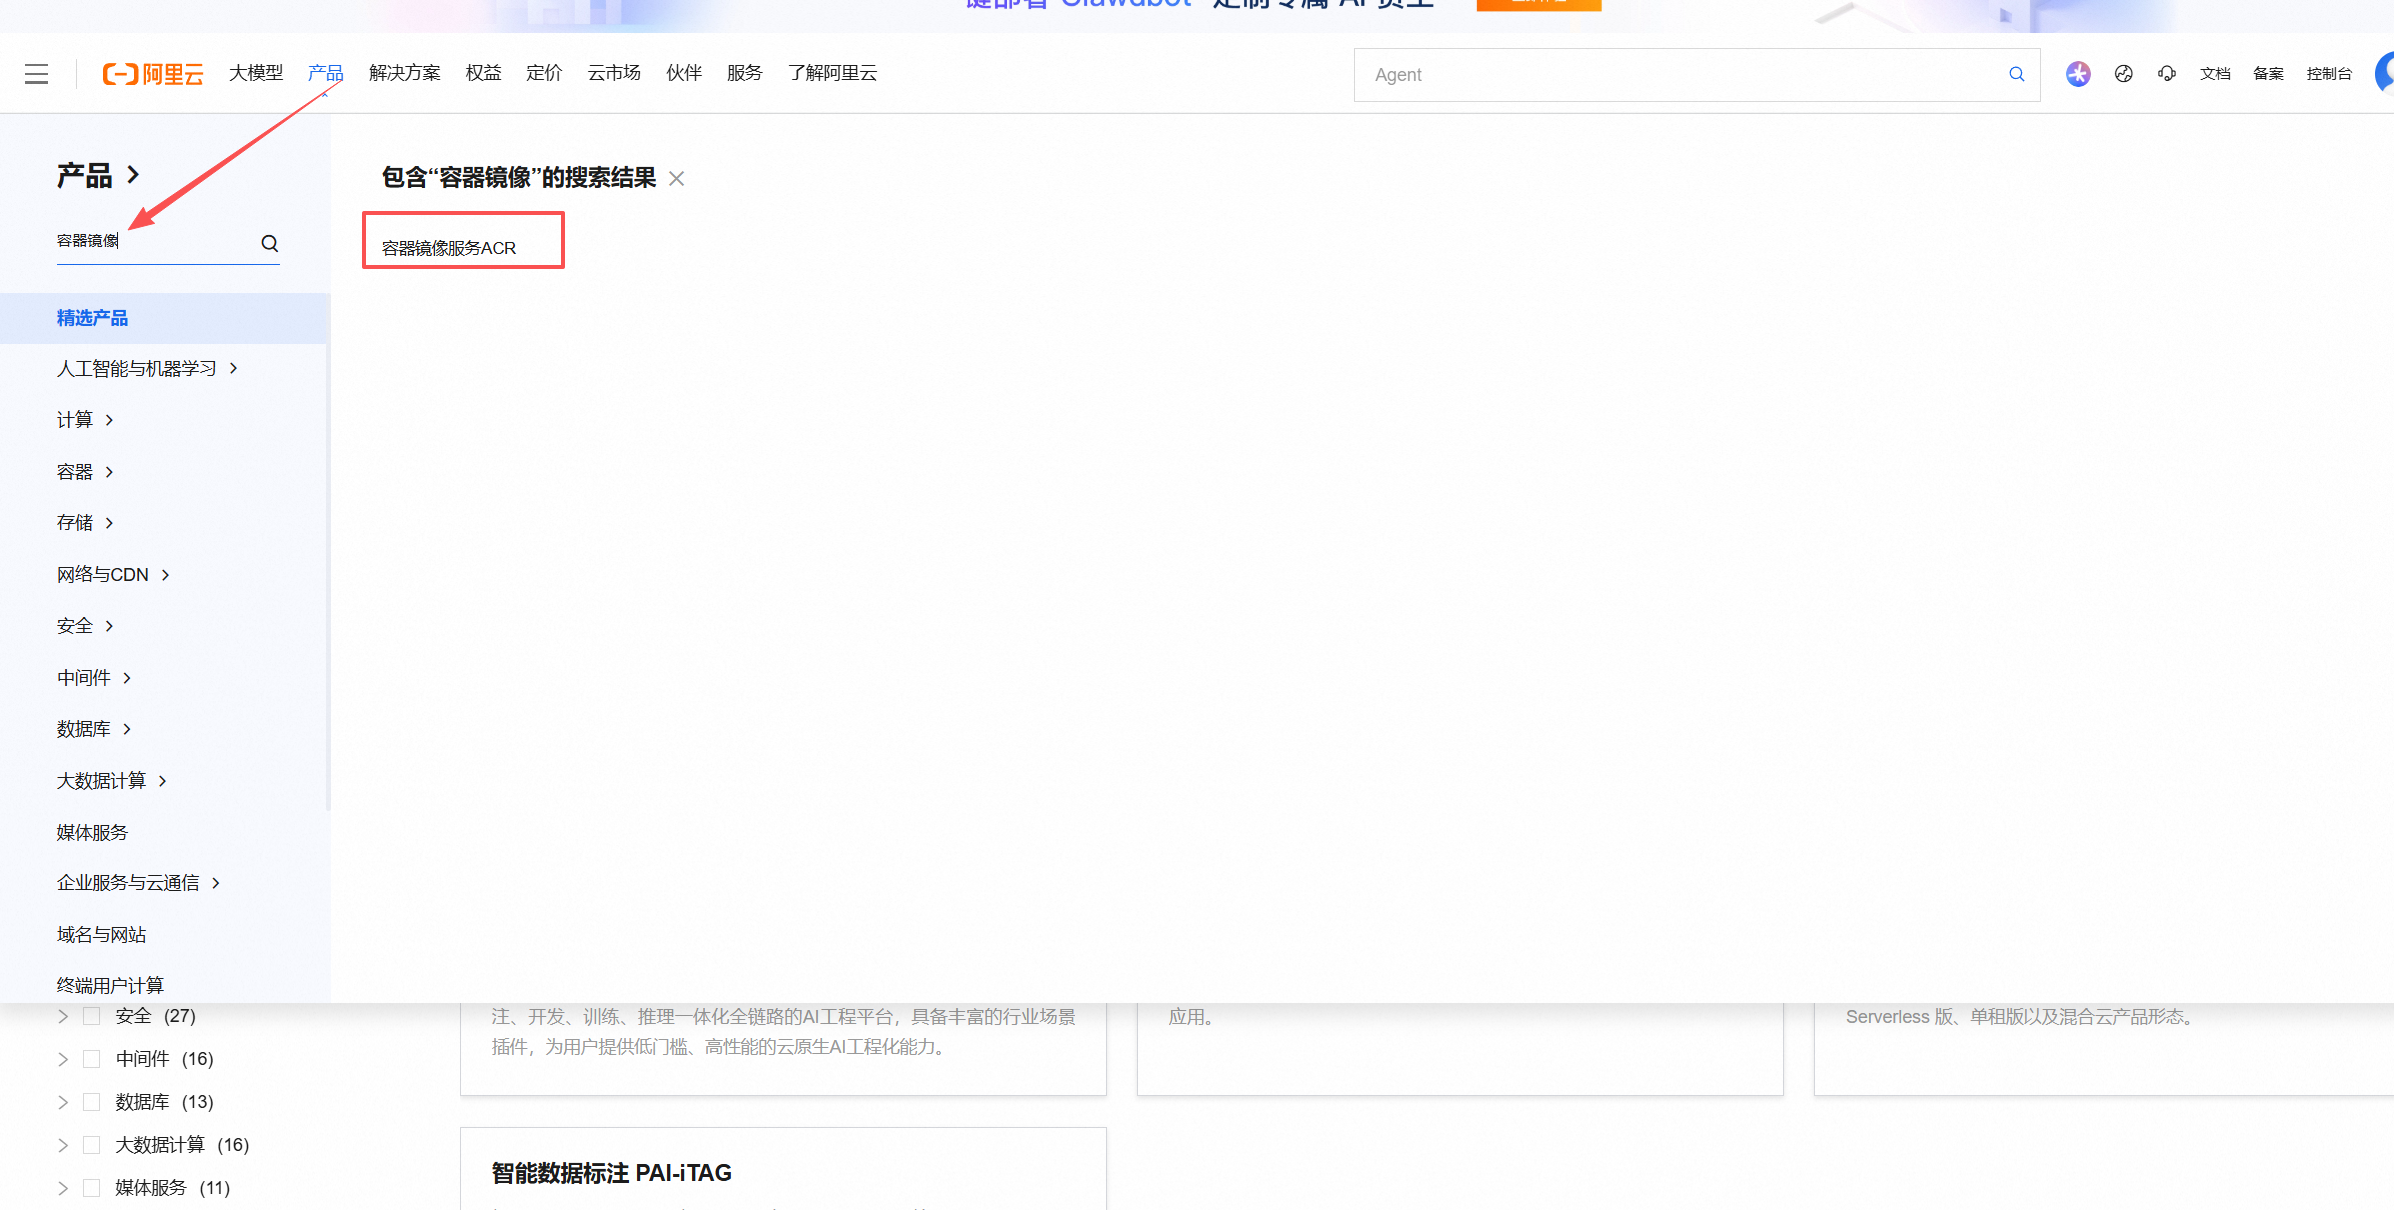Click the blue search icon in Agent field
2394x1210 pixels.
tap(2016, 74)
